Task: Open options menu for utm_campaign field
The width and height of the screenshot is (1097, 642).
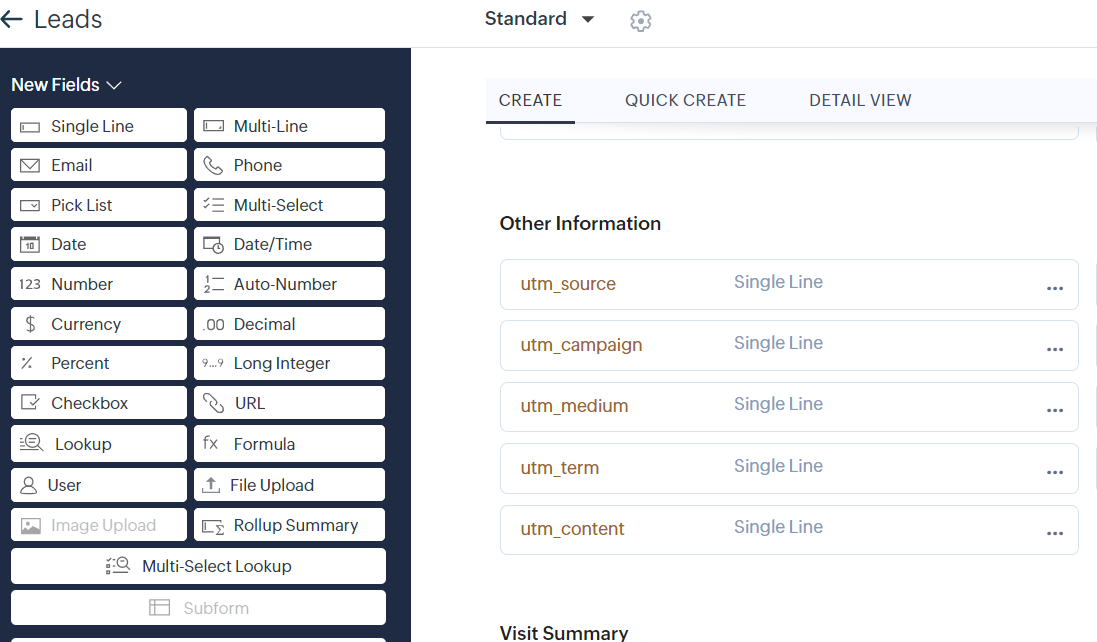Action: coord(1055,349)
